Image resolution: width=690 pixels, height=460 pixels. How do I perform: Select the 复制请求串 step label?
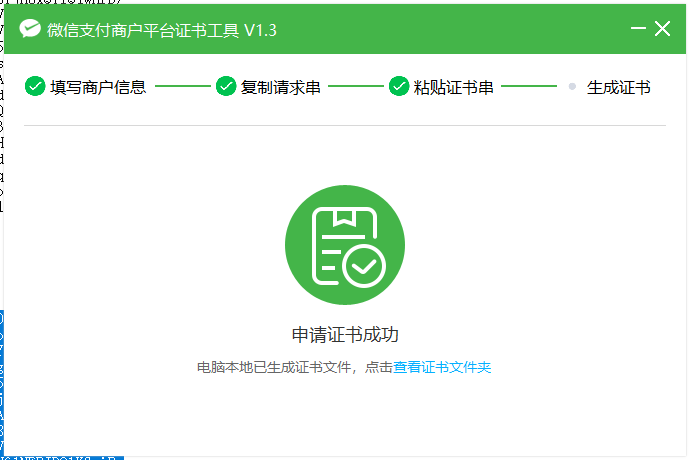280,87
